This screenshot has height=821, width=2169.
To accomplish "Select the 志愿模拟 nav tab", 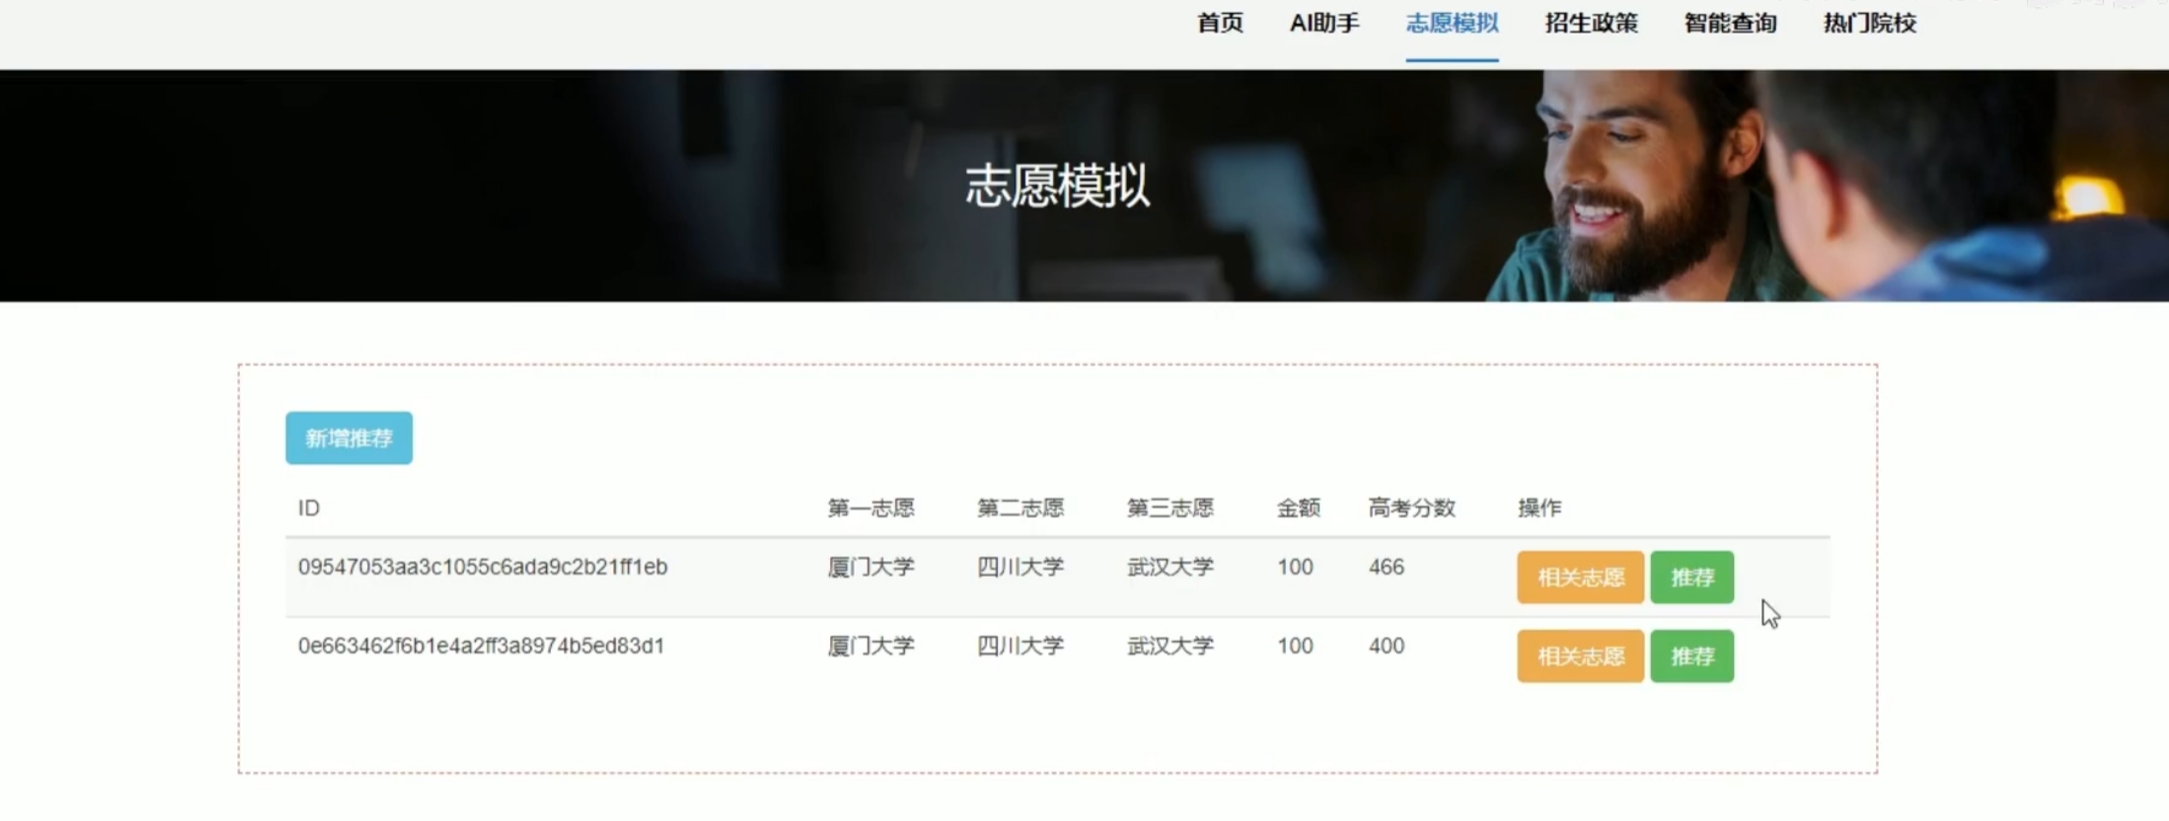I will coord(1452,23).
